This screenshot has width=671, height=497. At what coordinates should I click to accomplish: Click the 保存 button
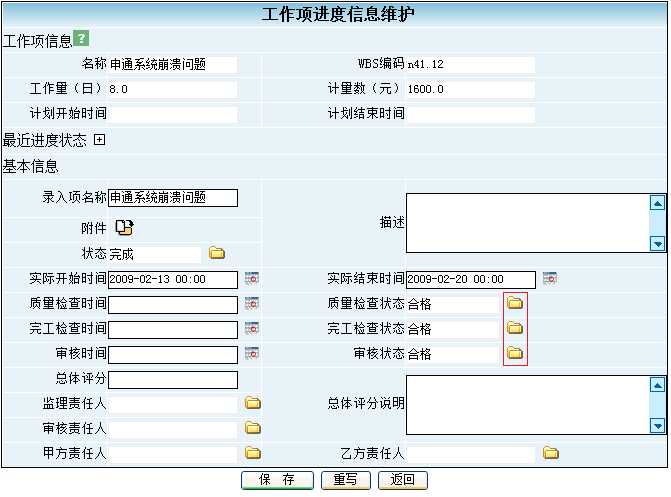pos(277,480)
